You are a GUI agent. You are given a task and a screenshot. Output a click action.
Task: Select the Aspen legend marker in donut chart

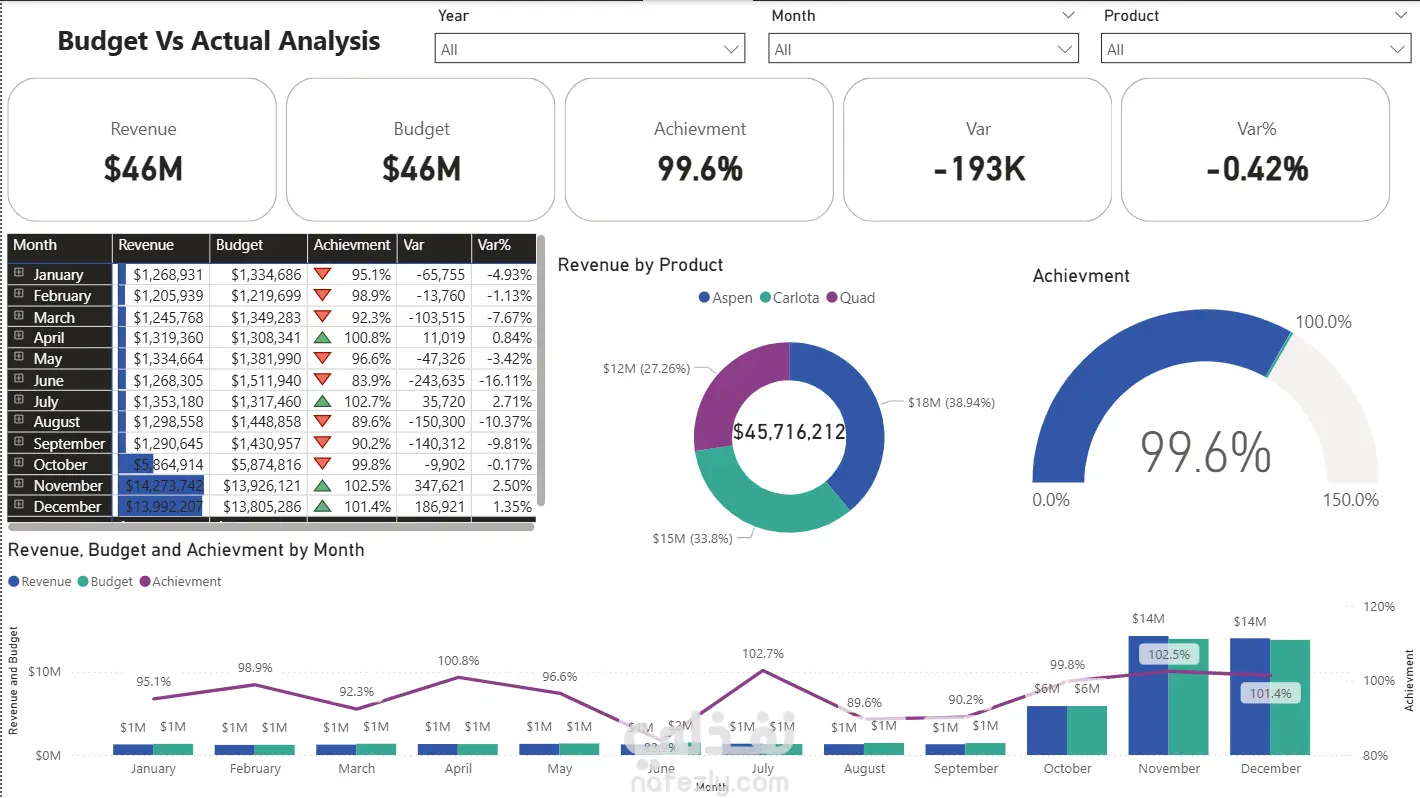[704, 298]
